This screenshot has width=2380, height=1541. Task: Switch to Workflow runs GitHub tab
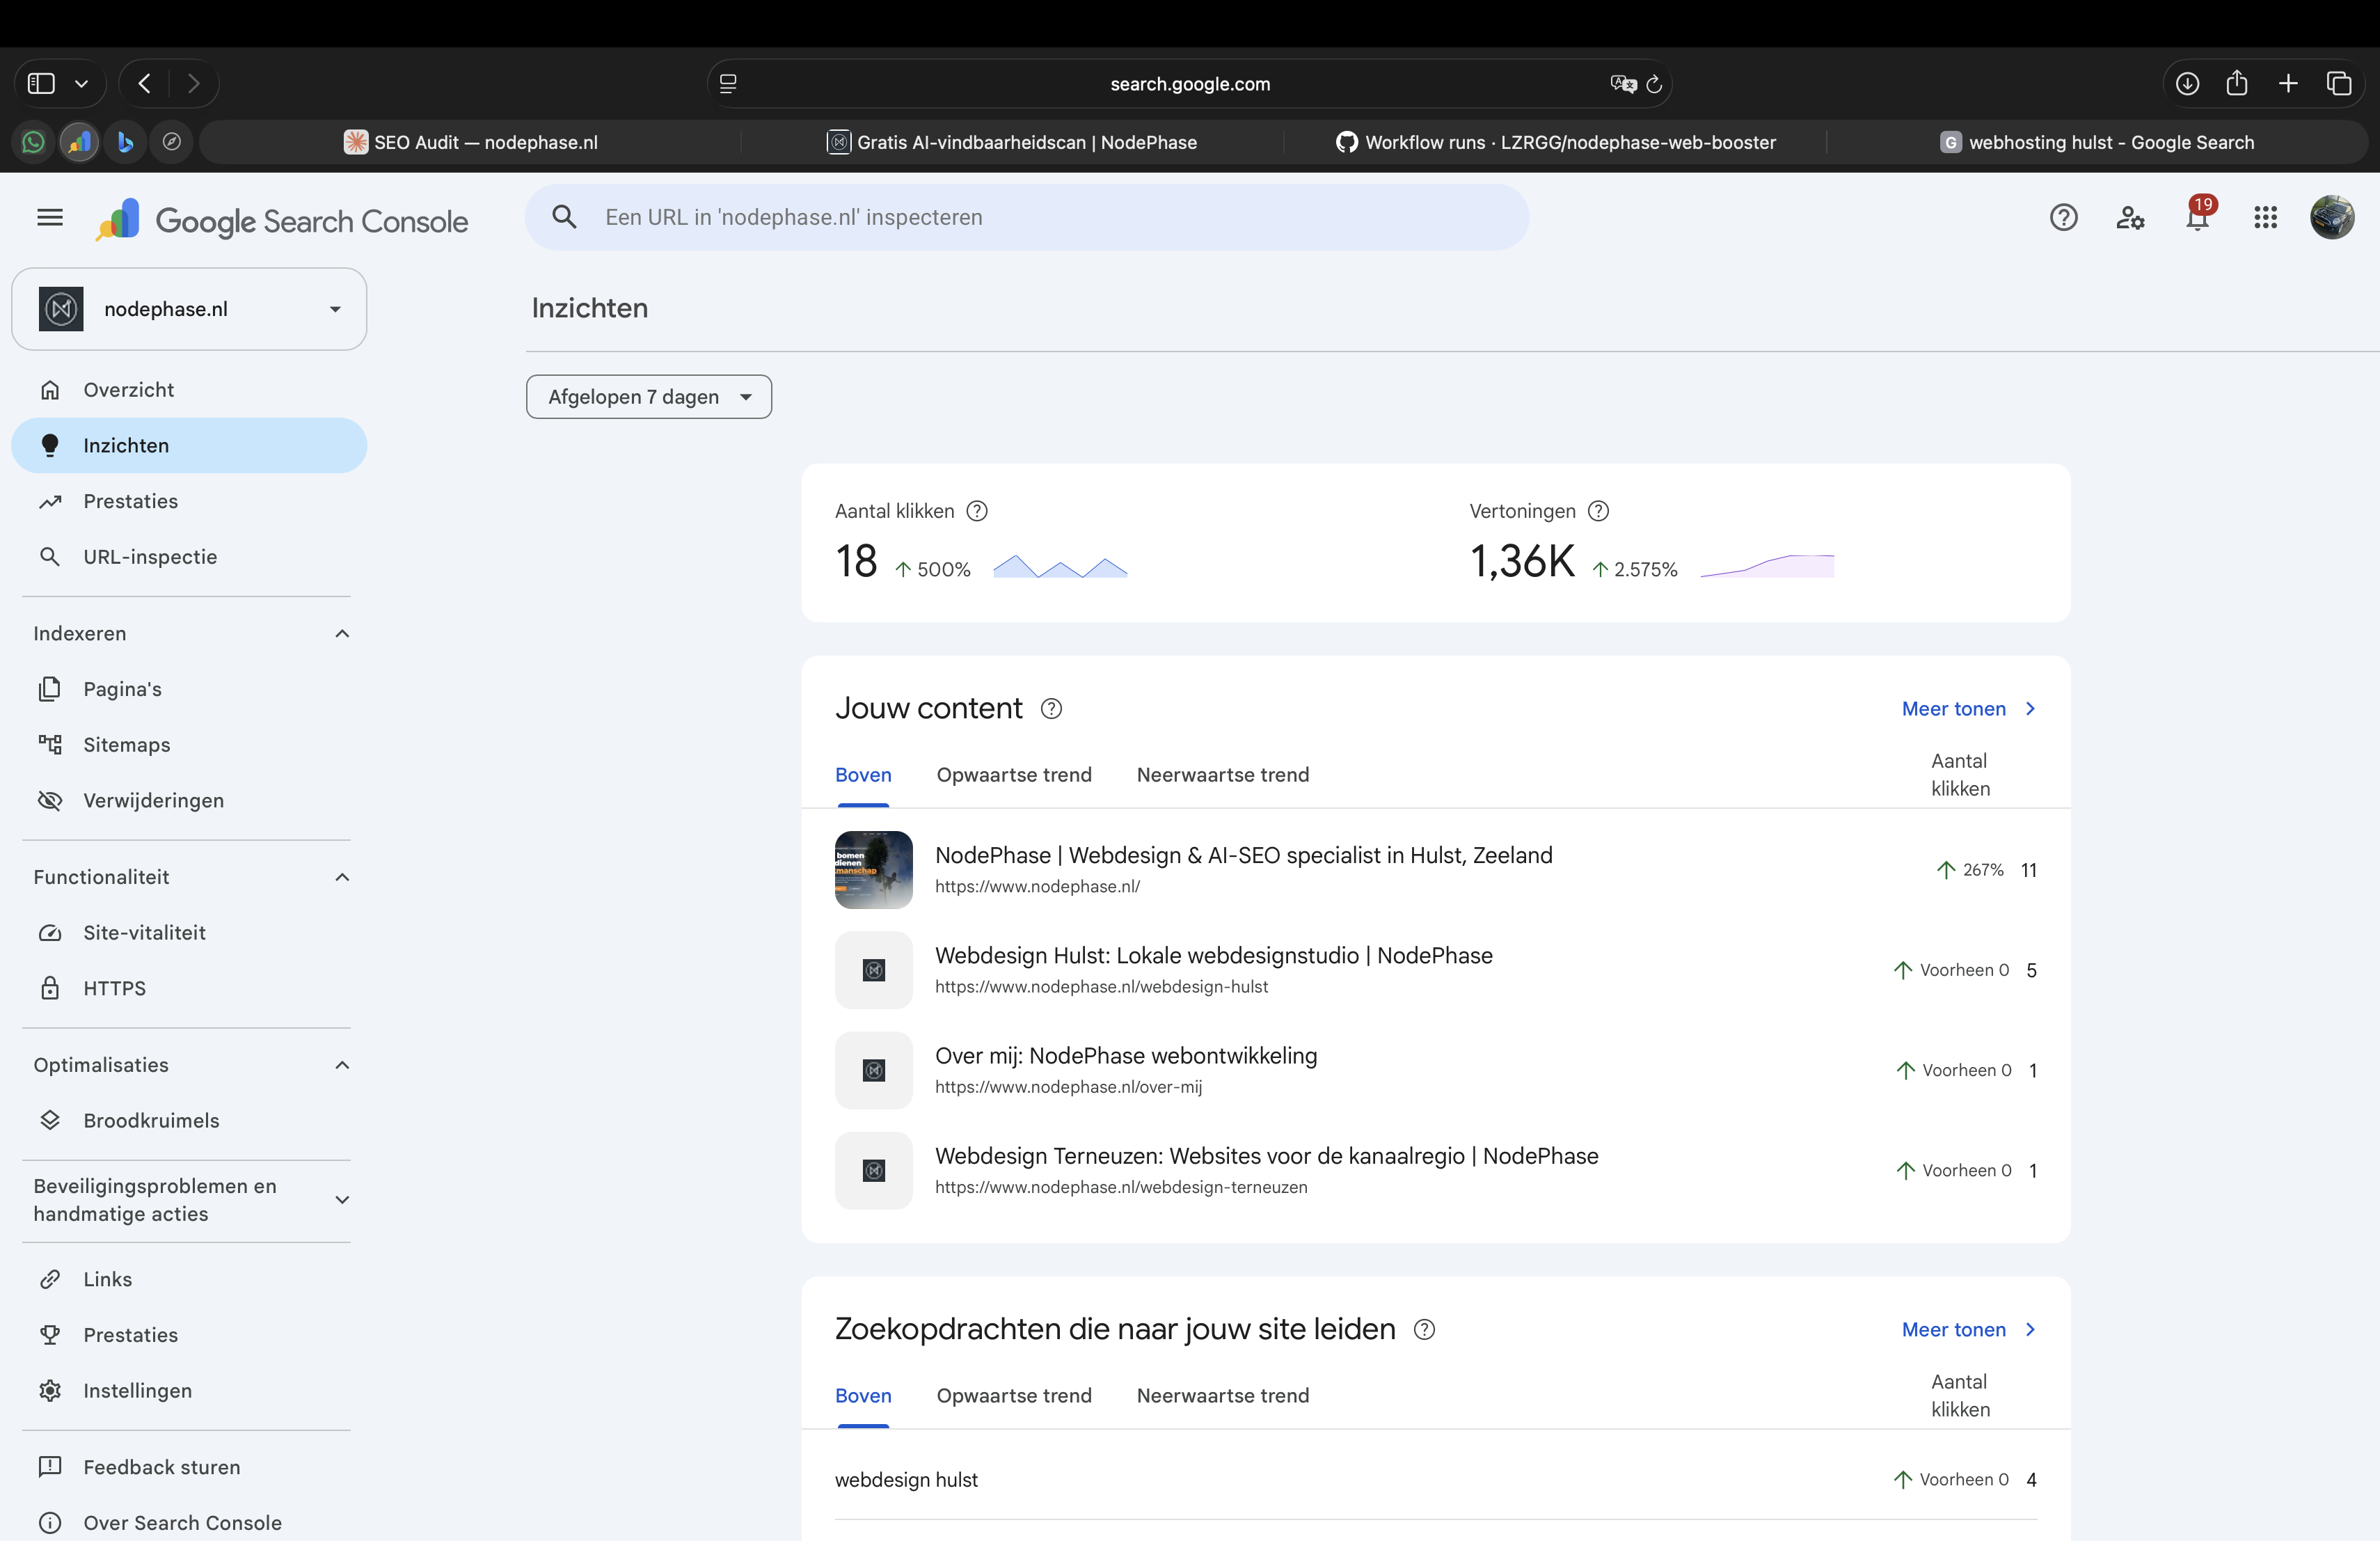click(1555, 142)
